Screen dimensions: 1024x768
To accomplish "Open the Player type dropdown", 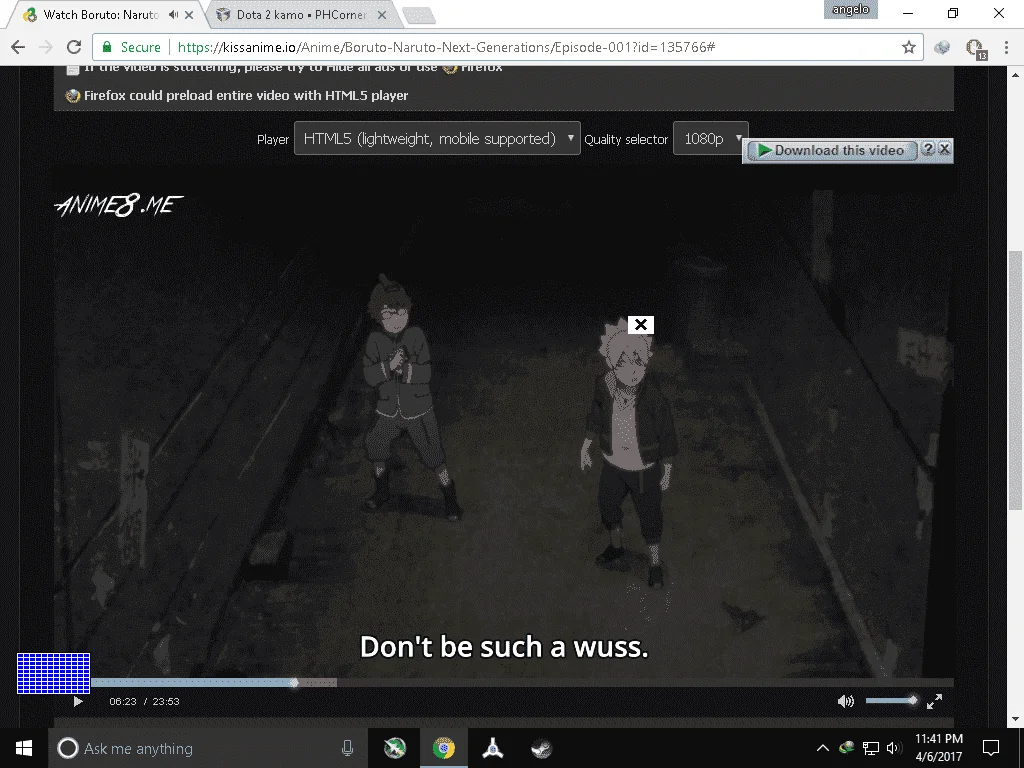I will pos(437,138).
